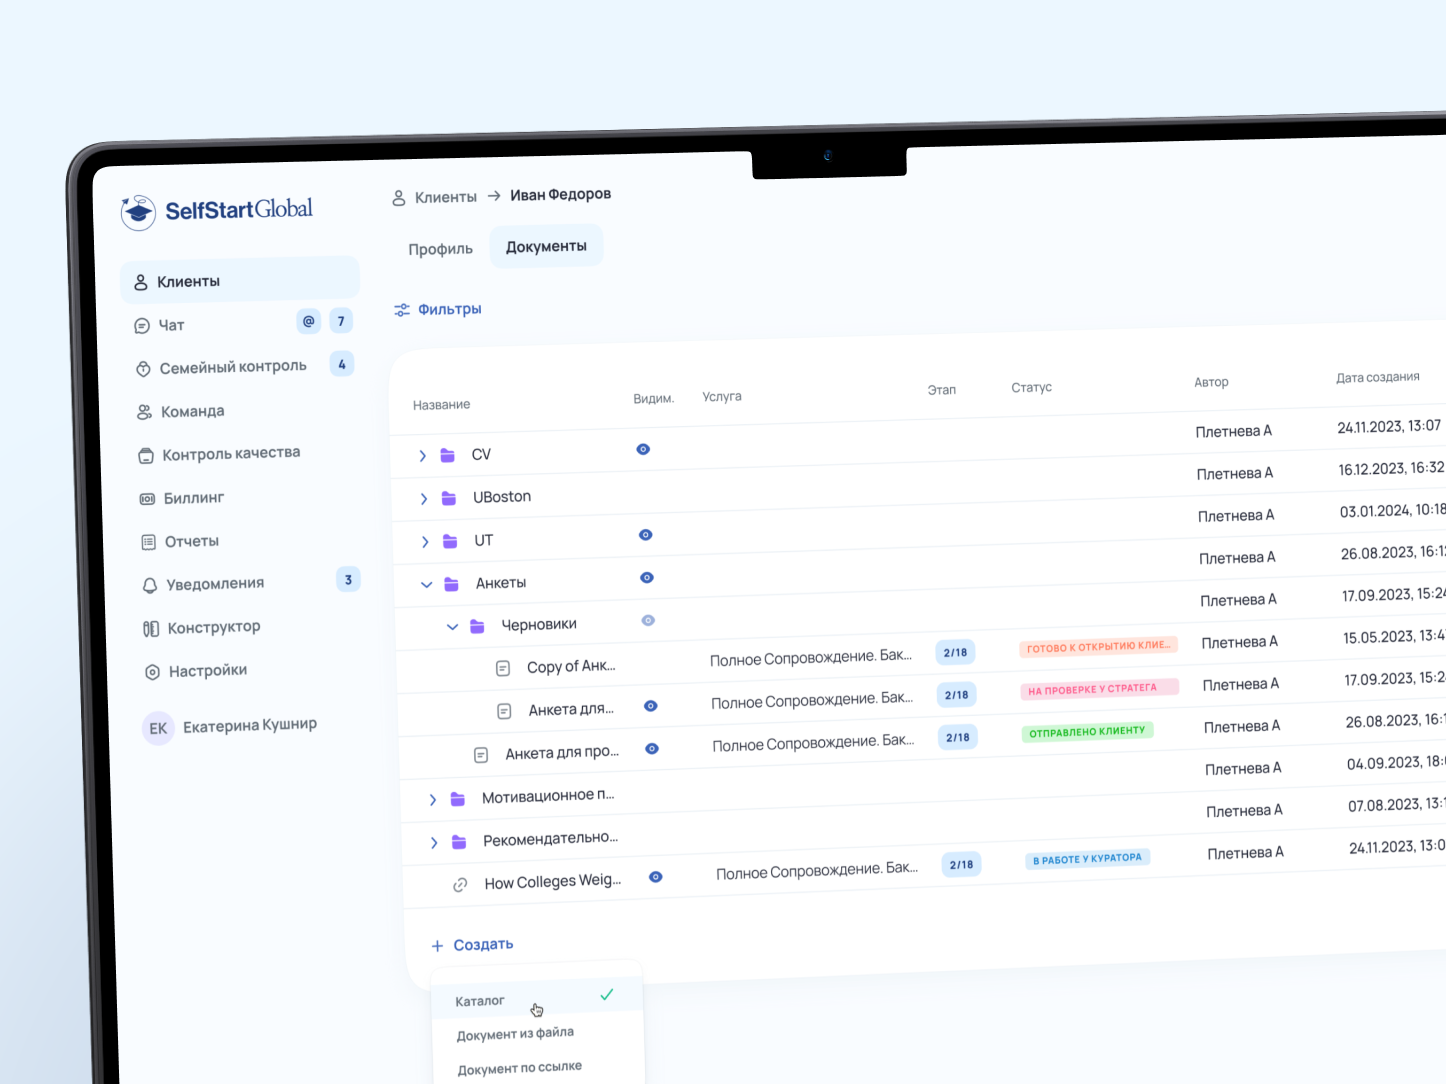This screenshot has width=1446, height=1084.
Task: Click the Фильтры sliders icon
Action: (402, 310)
